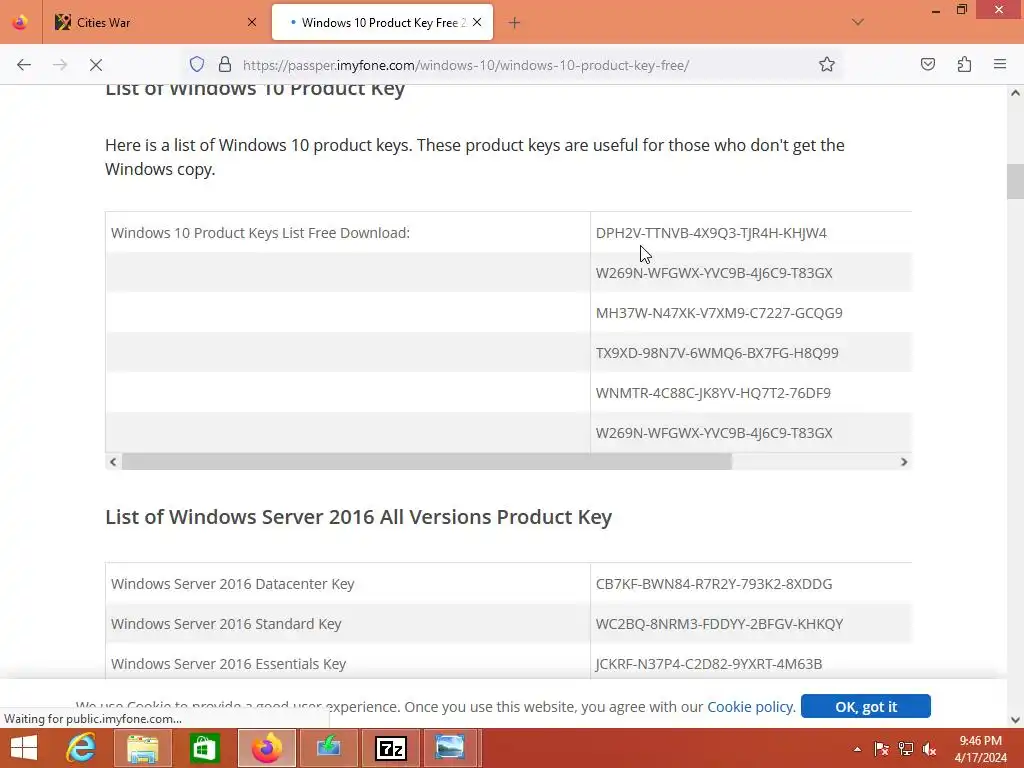
Task: Launch Internet Explorer from taskbar
Action: click(x=81, y=748)
